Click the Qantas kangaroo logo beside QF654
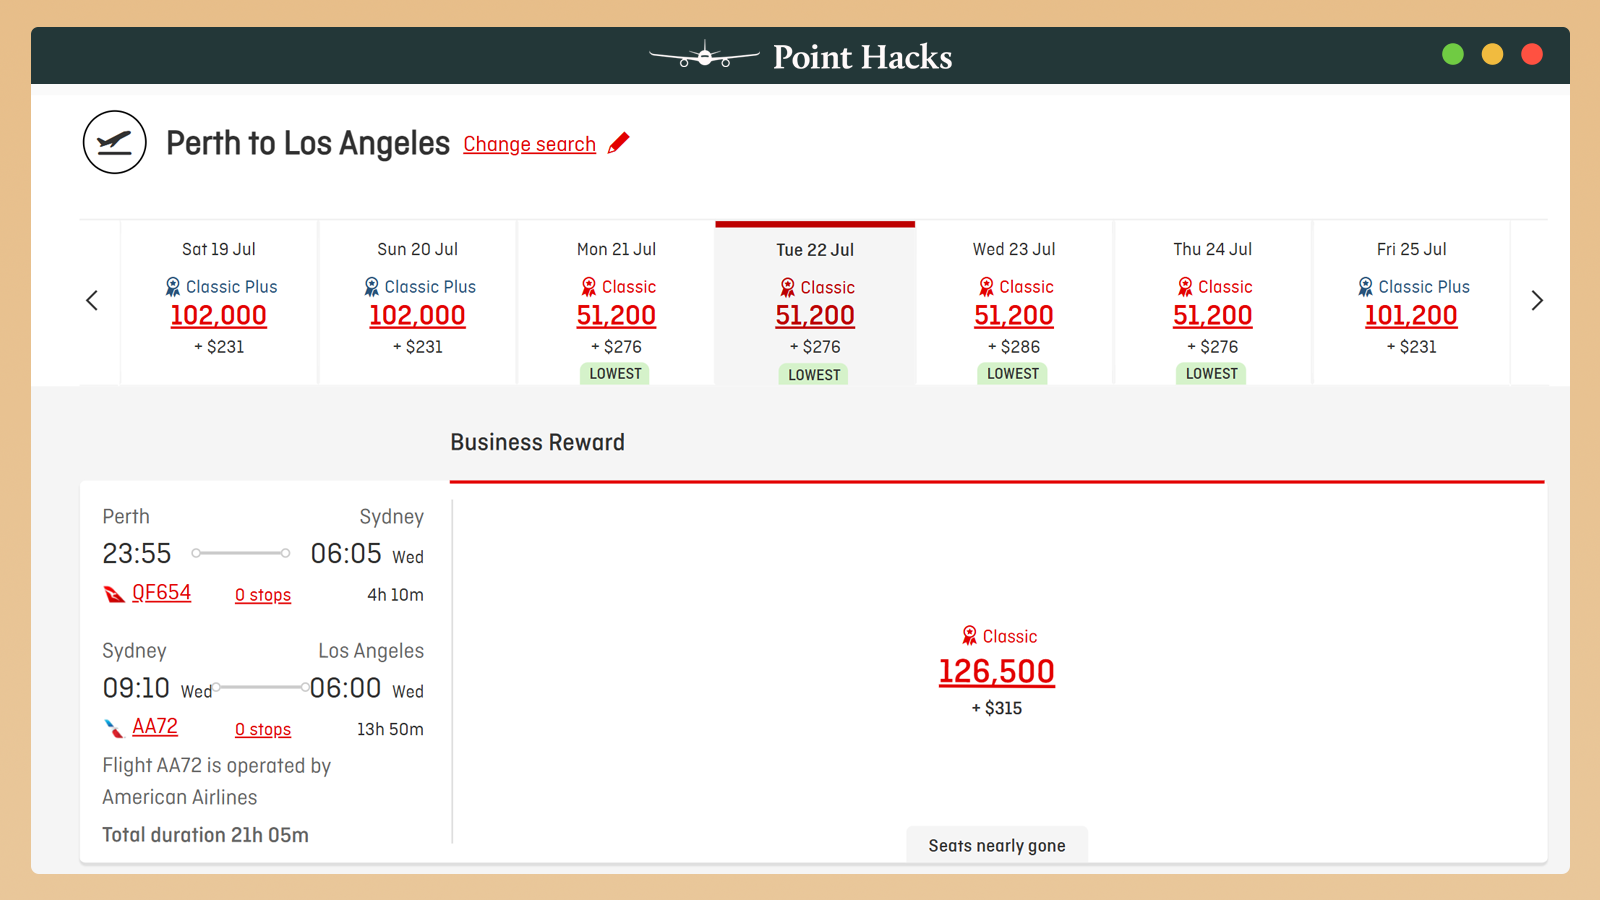This screenshot has width=1600, height=900. click(114, 594)
